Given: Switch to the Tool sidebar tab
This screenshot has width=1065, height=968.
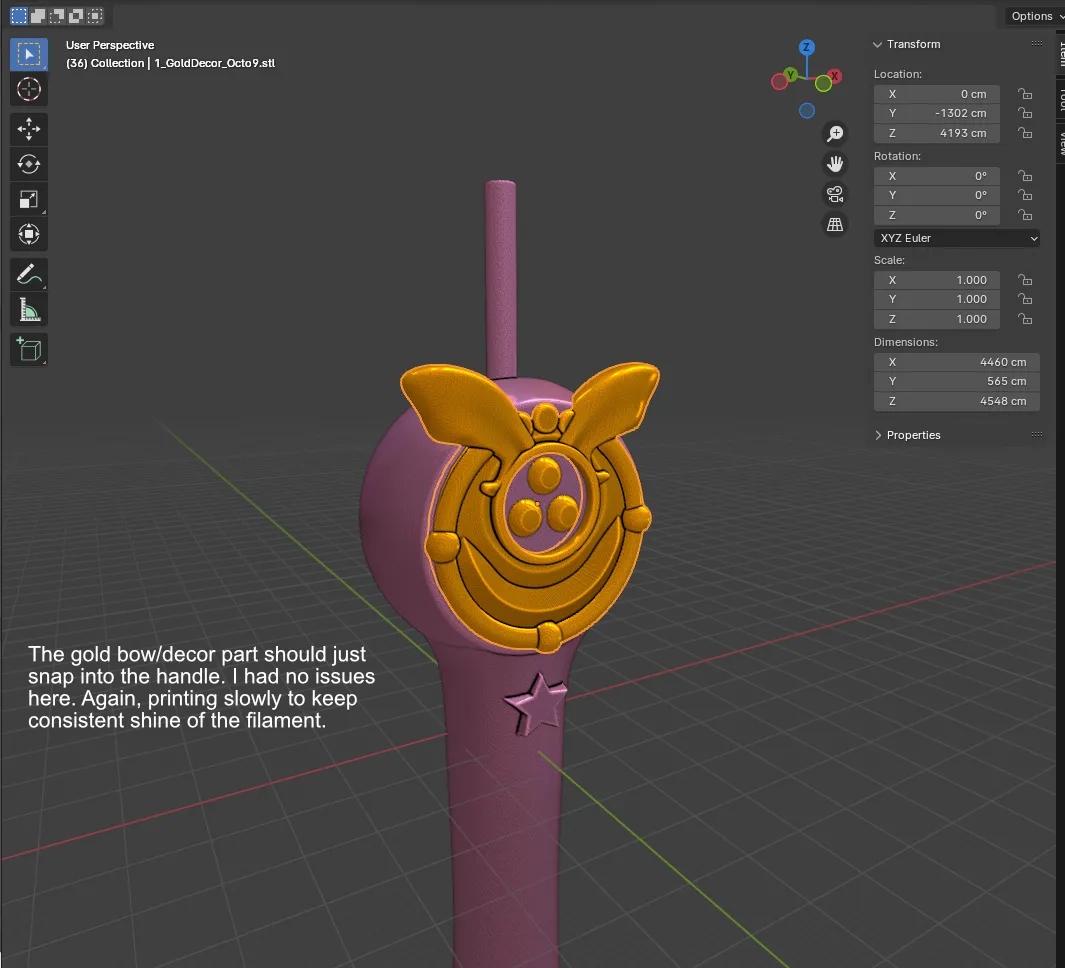Looking at the screenshot, I should pyautogui.click(x=1060, y=98).
